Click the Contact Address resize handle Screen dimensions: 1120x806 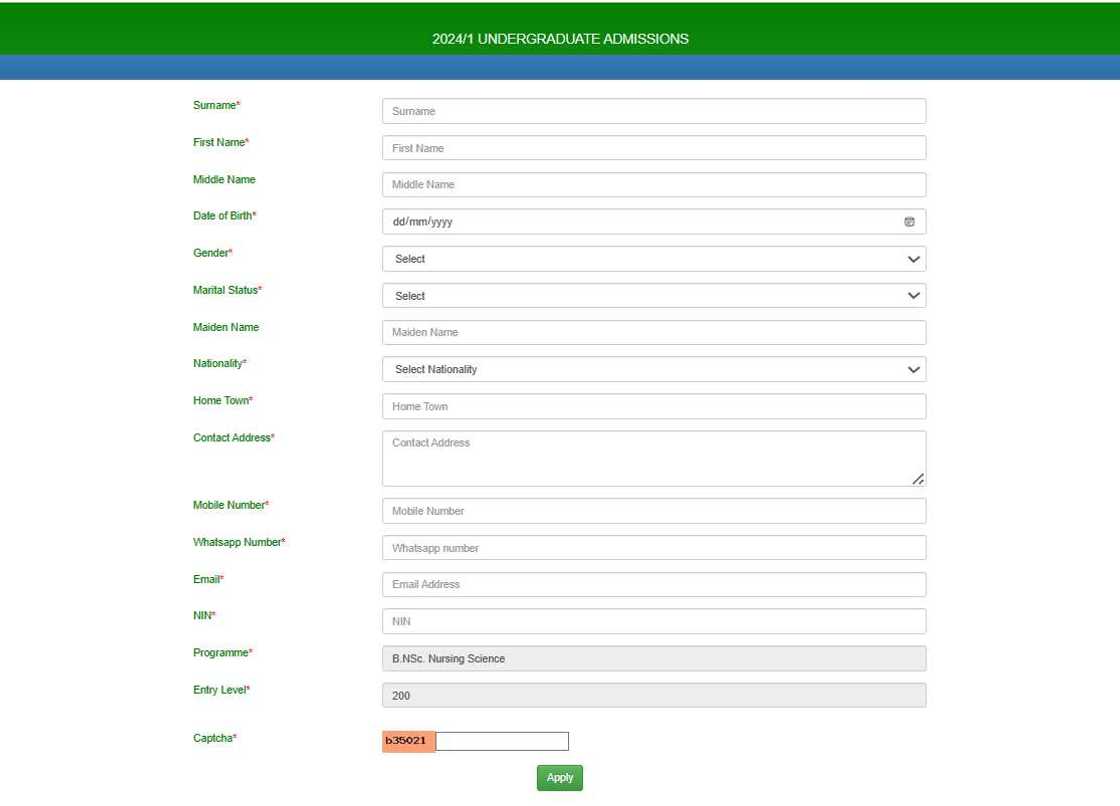(918, 479)
